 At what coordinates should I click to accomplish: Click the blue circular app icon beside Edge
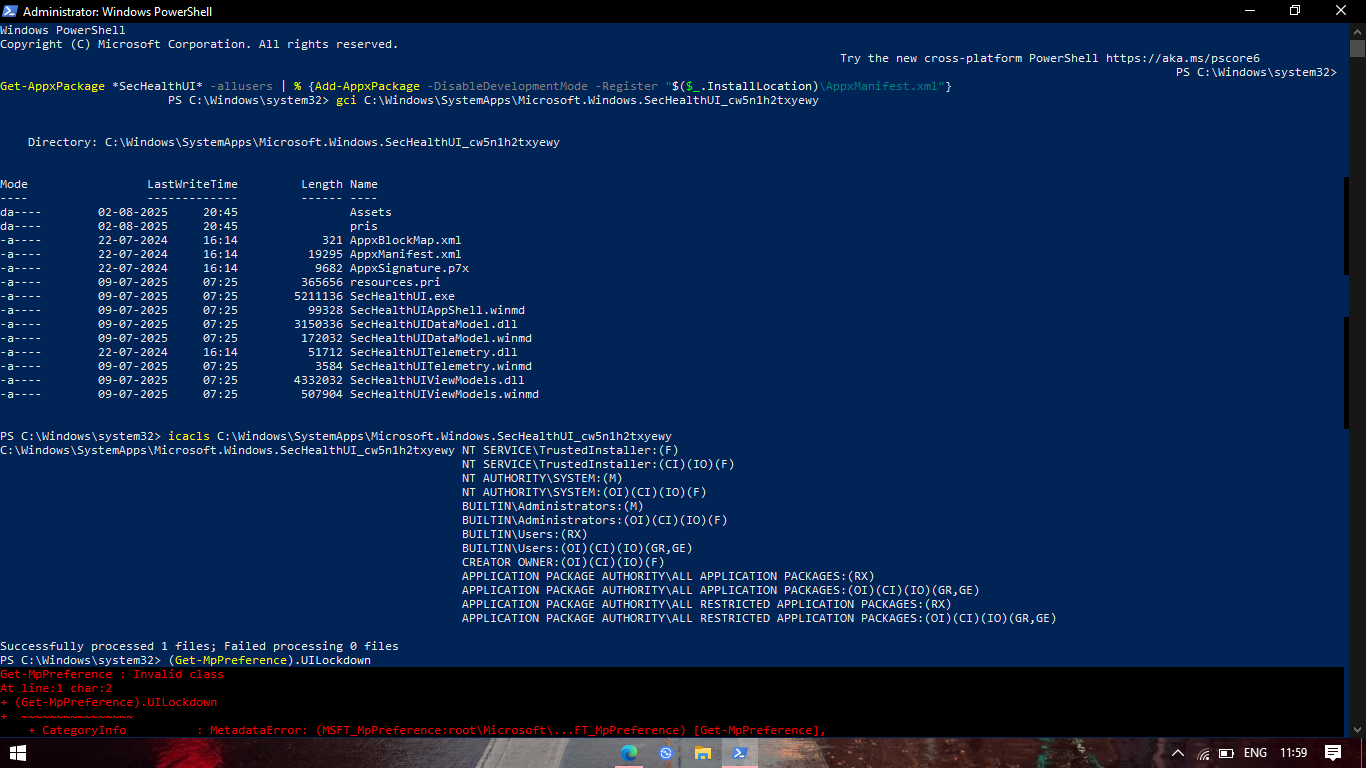(666, 753)
